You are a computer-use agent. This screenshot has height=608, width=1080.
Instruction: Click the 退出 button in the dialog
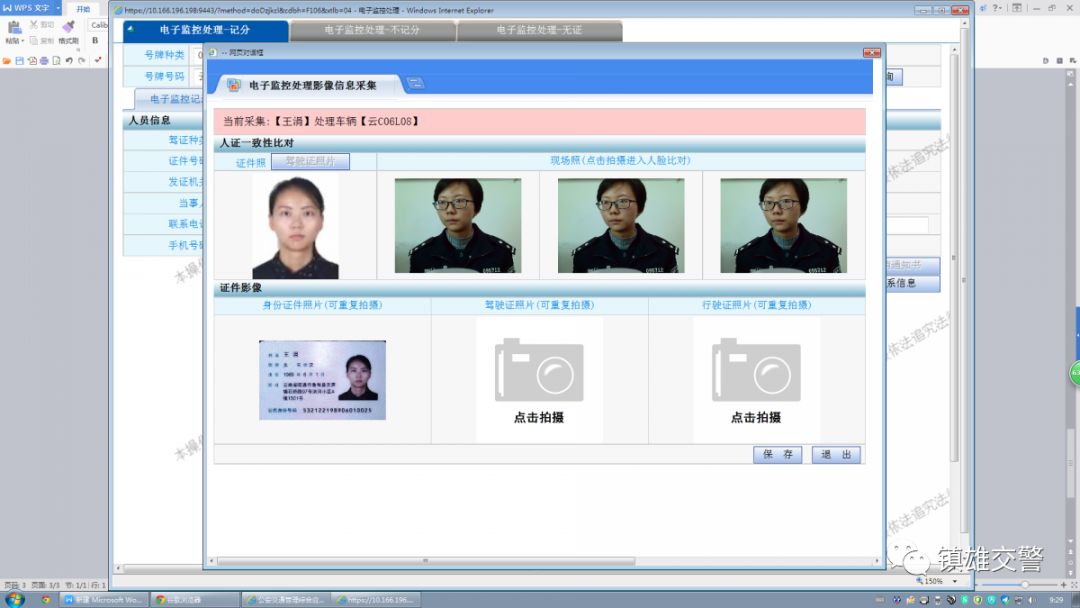click(836, 454)
